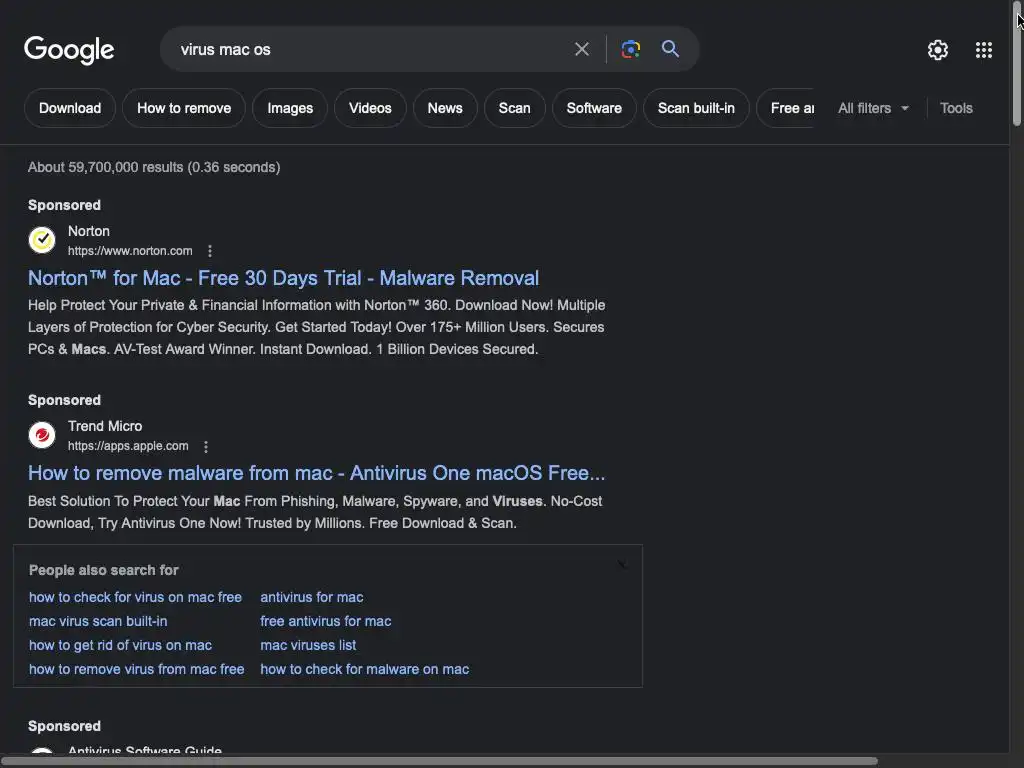Switch to the Videos tab

(x=370, y=108)
